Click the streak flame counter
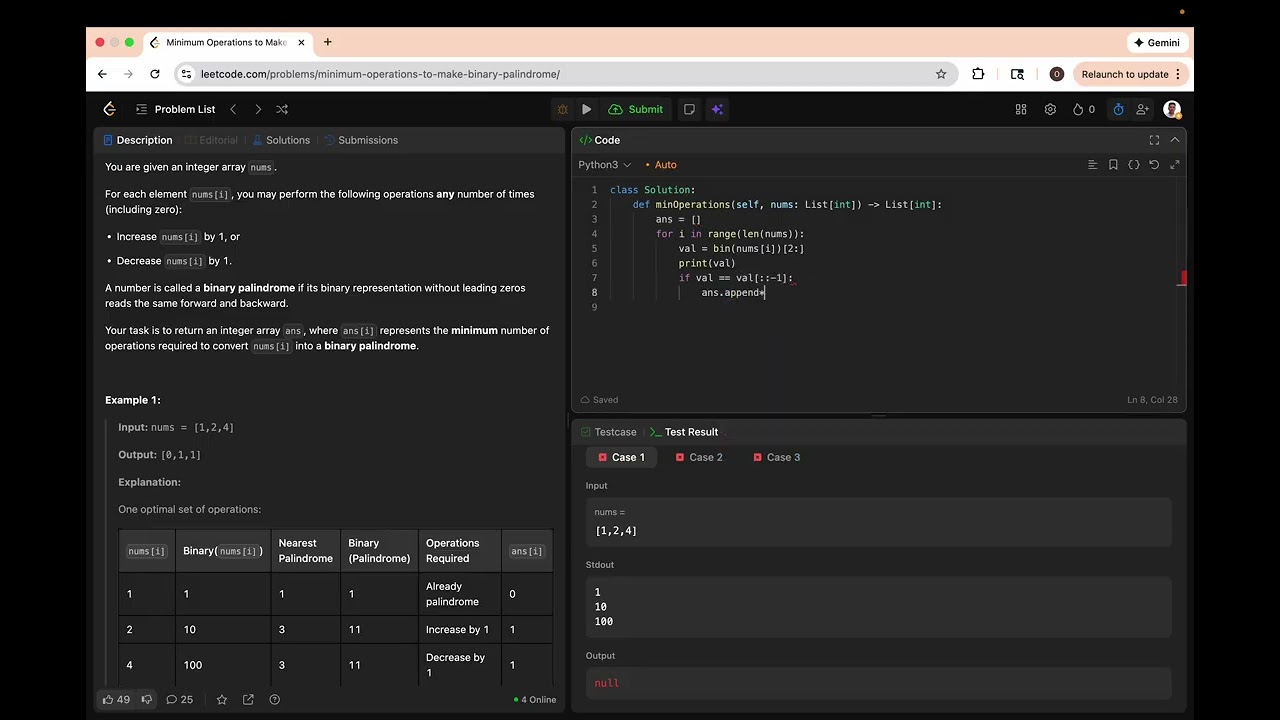 click(x=1084, y=109)
